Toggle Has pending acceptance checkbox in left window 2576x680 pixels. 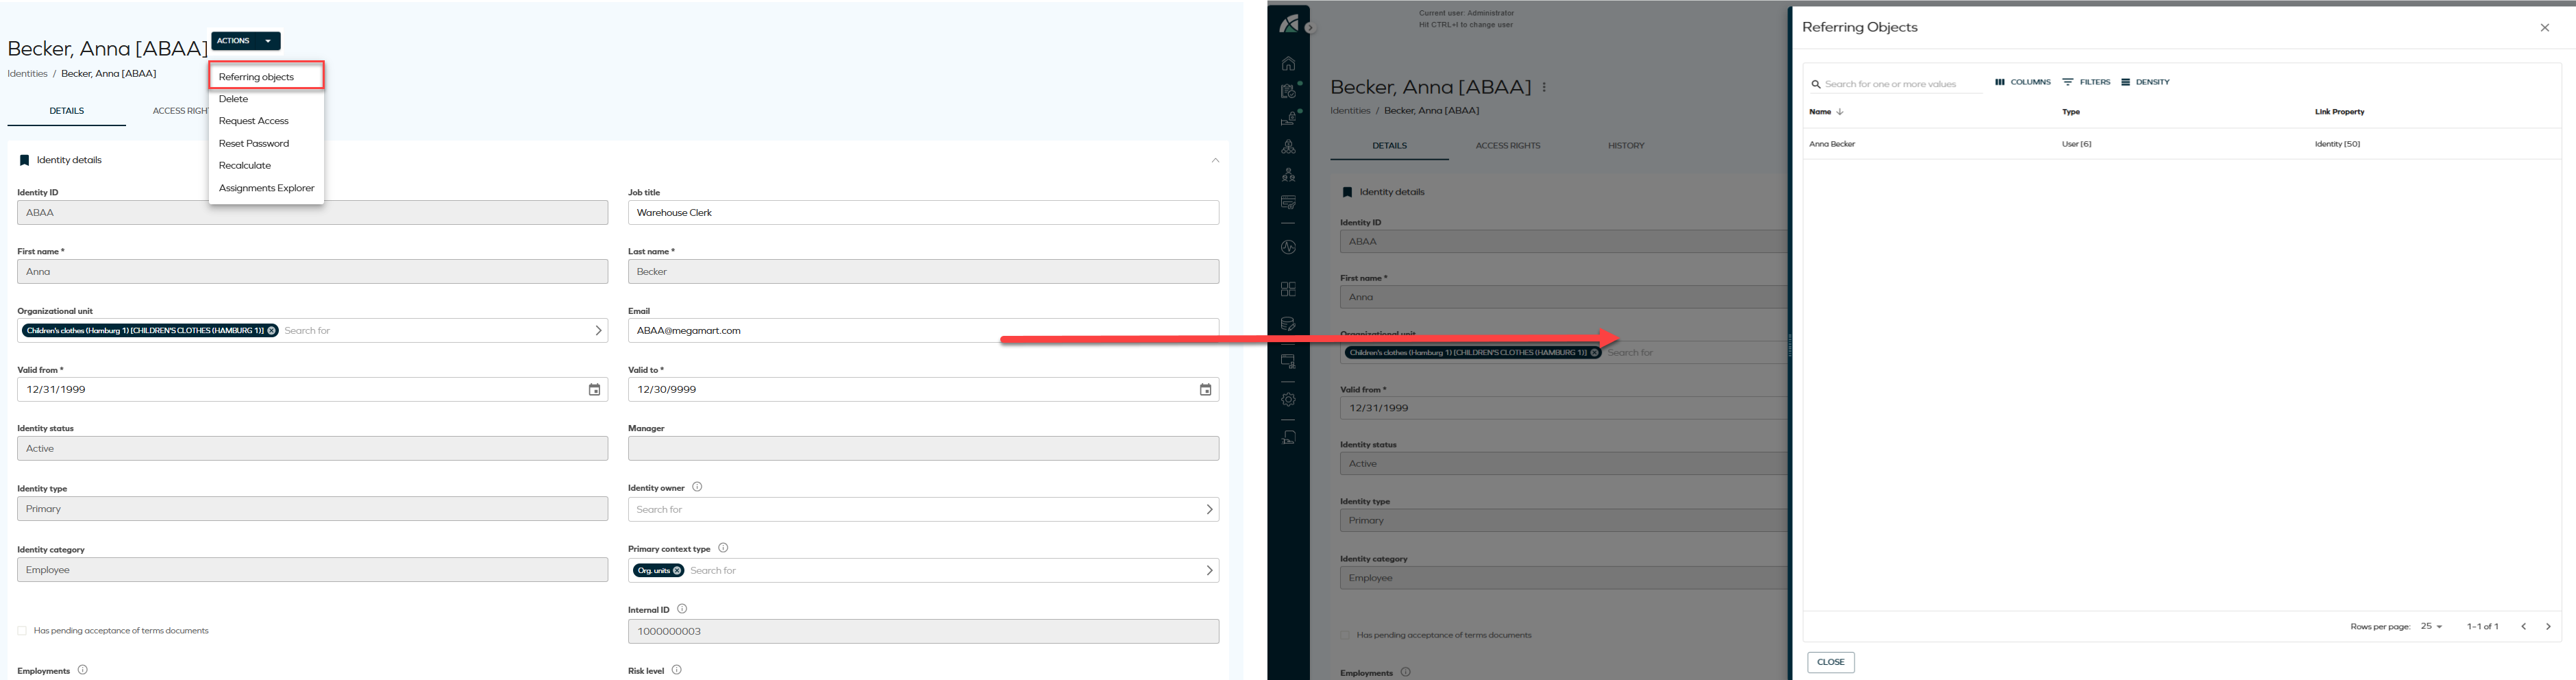(x=22, y=631)
